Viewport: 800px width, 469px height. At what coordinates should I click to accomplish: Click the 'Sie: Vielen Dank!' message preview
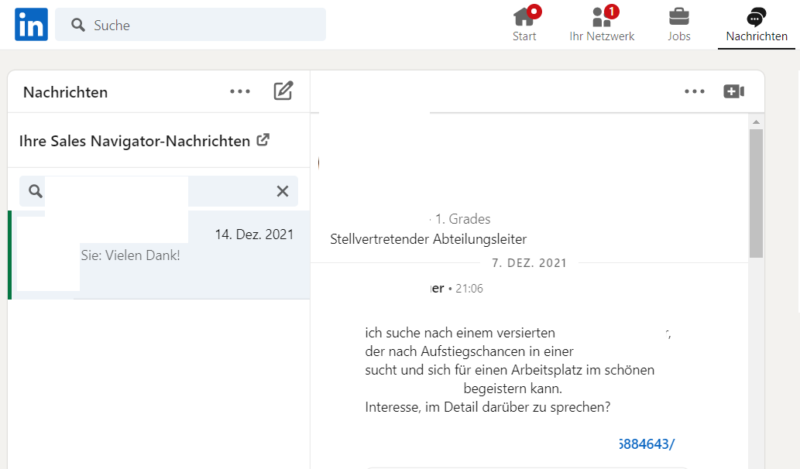(x=130, y=256)
